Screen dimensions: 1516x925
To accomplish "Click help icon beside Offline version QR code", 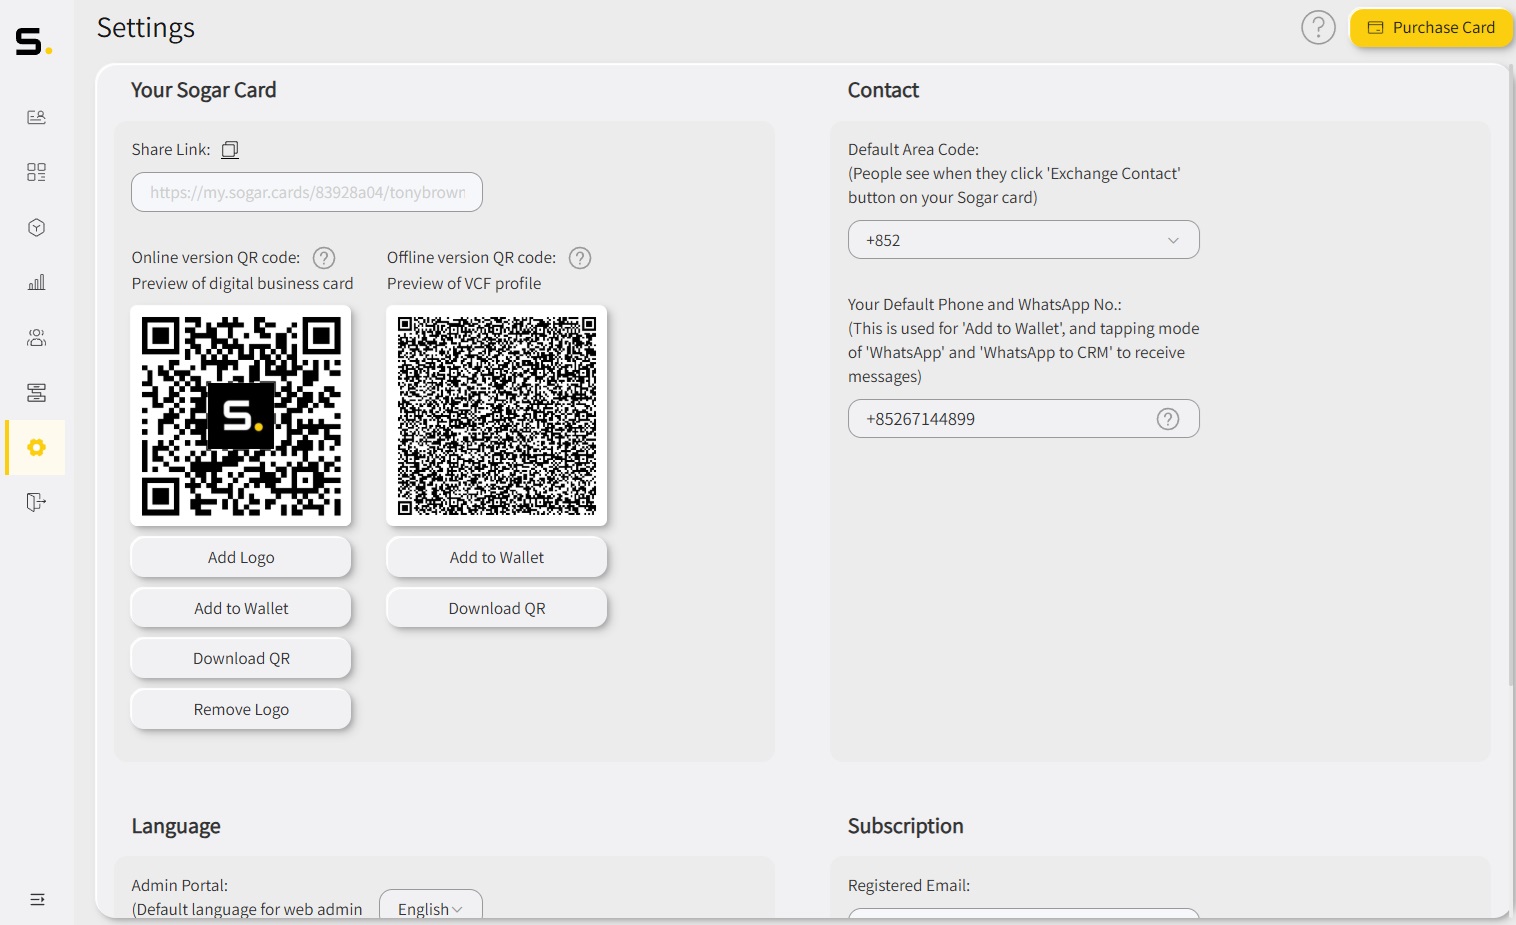I will [580, 258].
